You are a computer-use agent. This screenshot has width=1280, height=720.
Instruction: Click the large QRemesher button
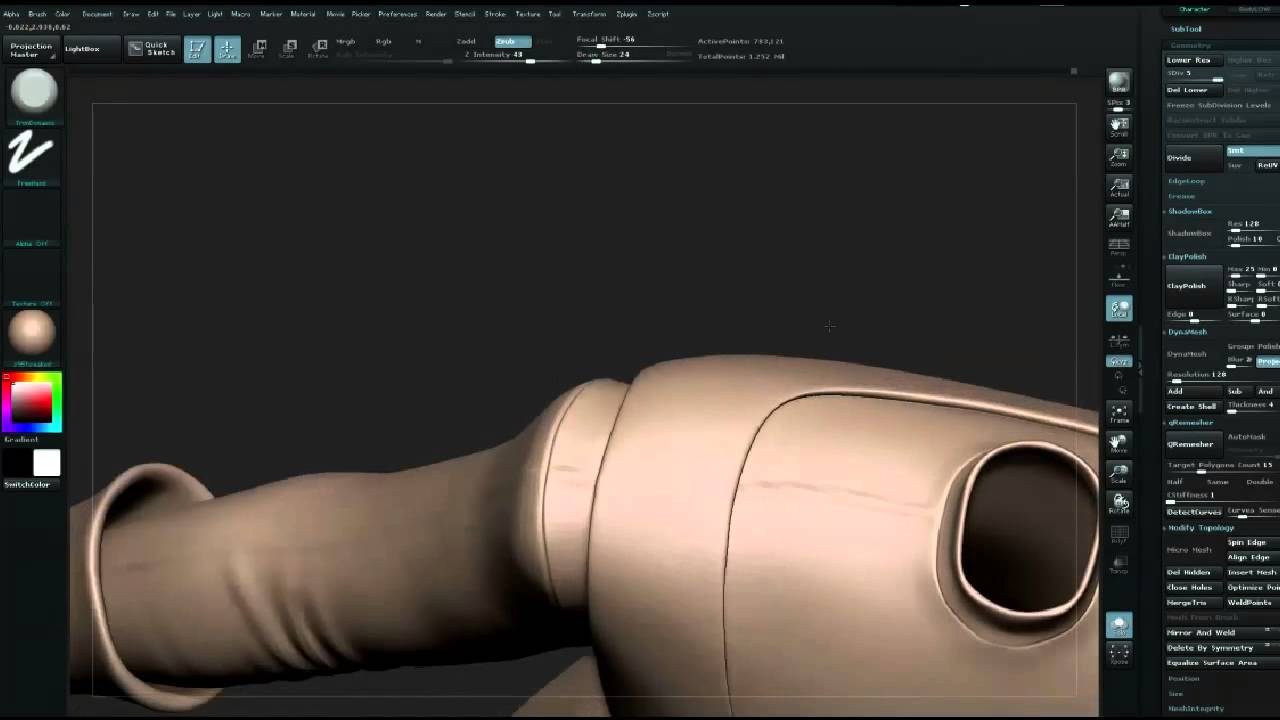pyautogui.click(x=1195, y=444)
